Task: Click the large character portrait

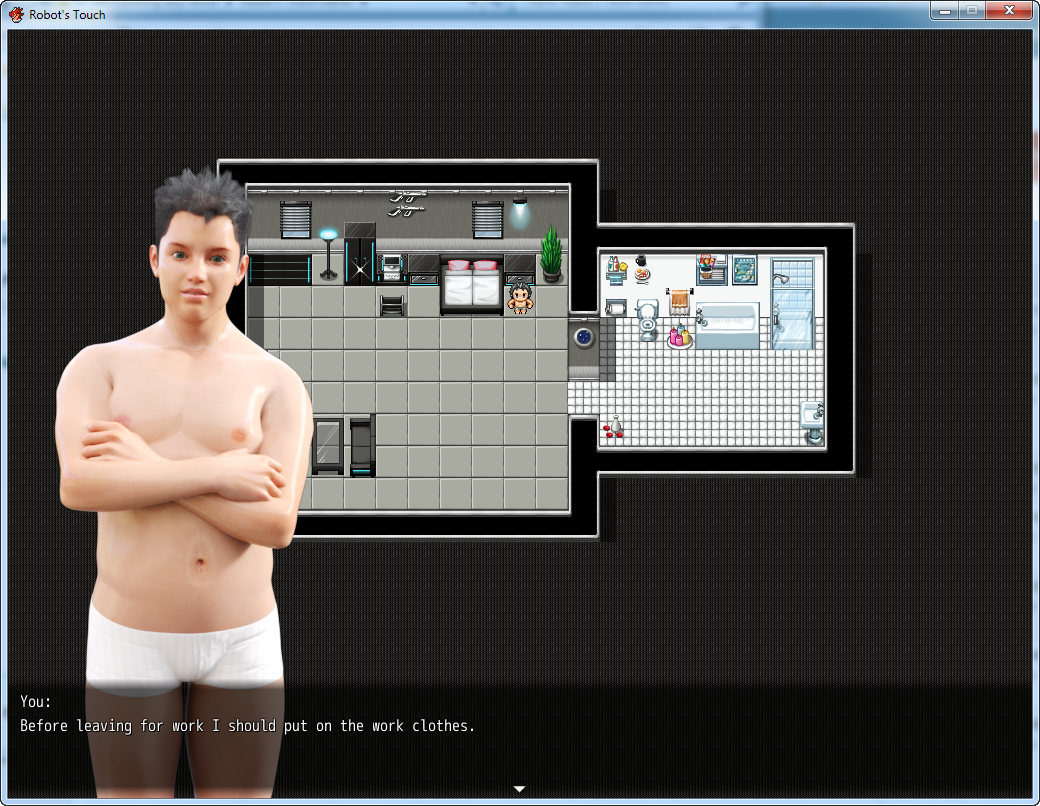Action: click(x=184, y=482)
